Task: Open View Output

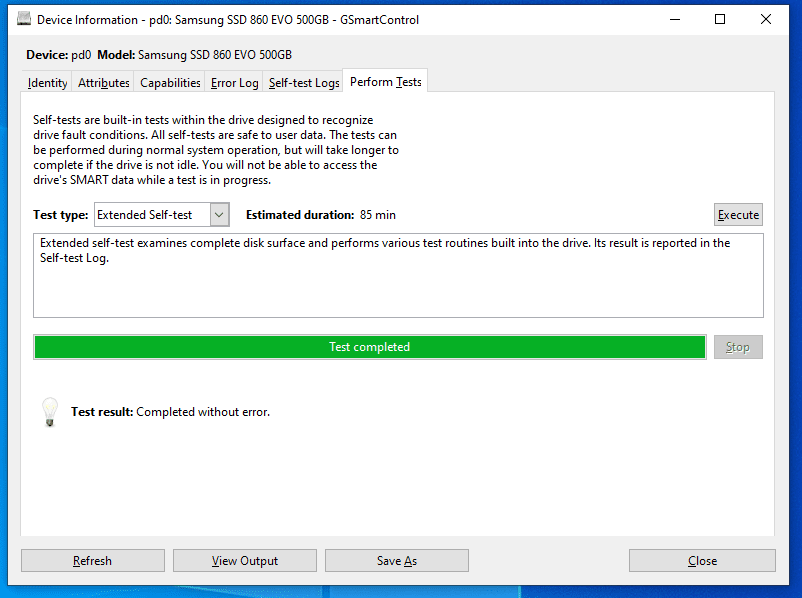Action: tap(244, 561)
